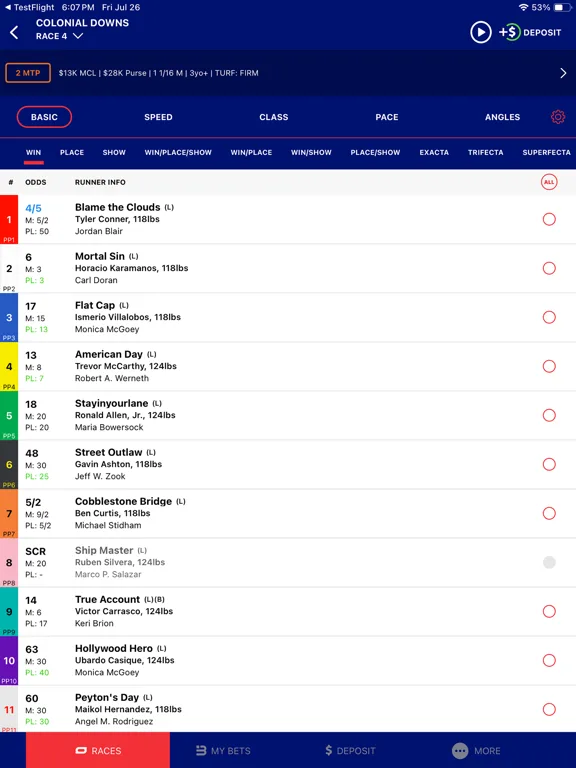Screen dimensions: 576x768
Task: Select runner American Day
Action: (549, 366)
